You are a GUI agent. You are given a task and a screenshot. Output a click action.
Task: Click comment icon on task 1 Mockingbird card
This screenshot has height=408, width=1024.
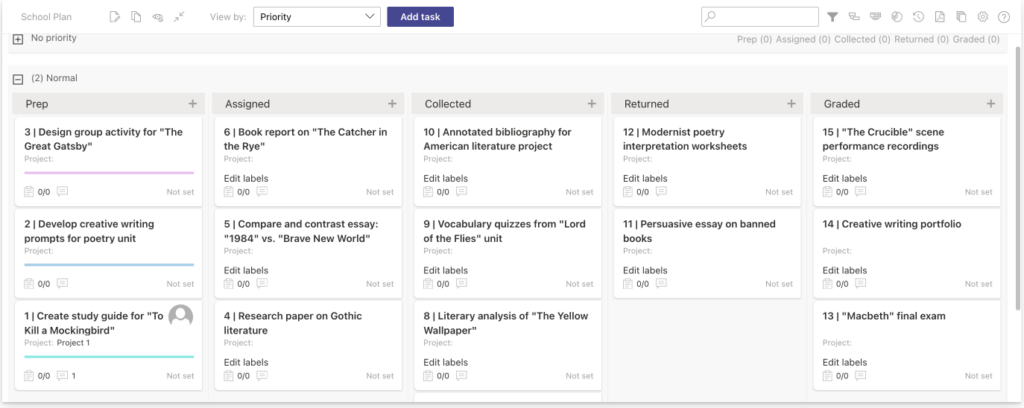63,375
